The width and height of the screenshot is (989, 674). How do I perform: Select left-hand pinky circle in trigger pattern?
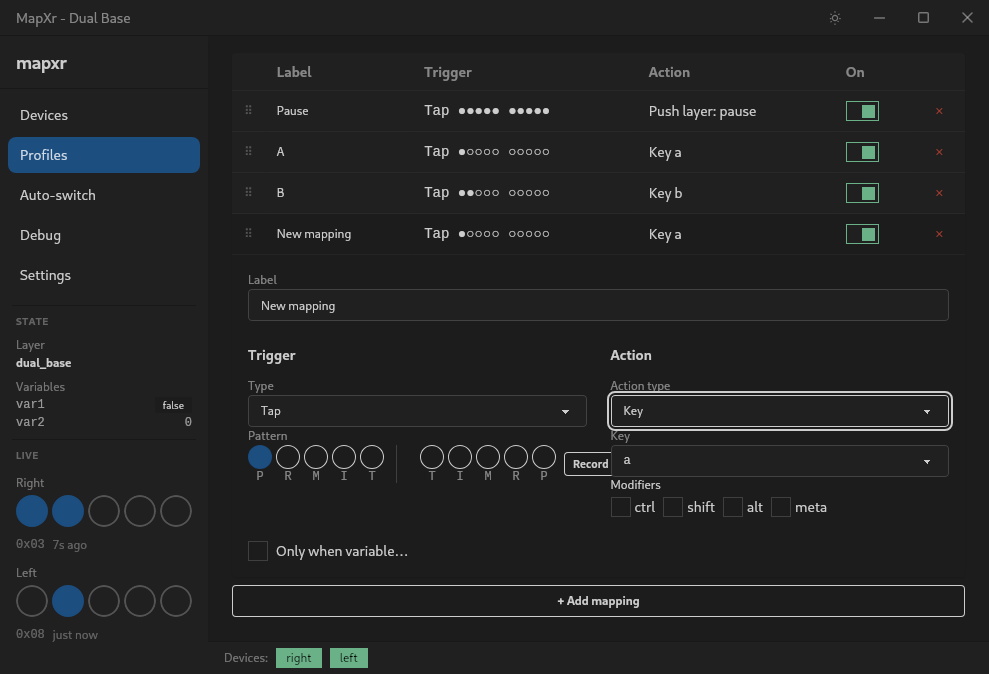pyautogui.click(x=260, y=457)
